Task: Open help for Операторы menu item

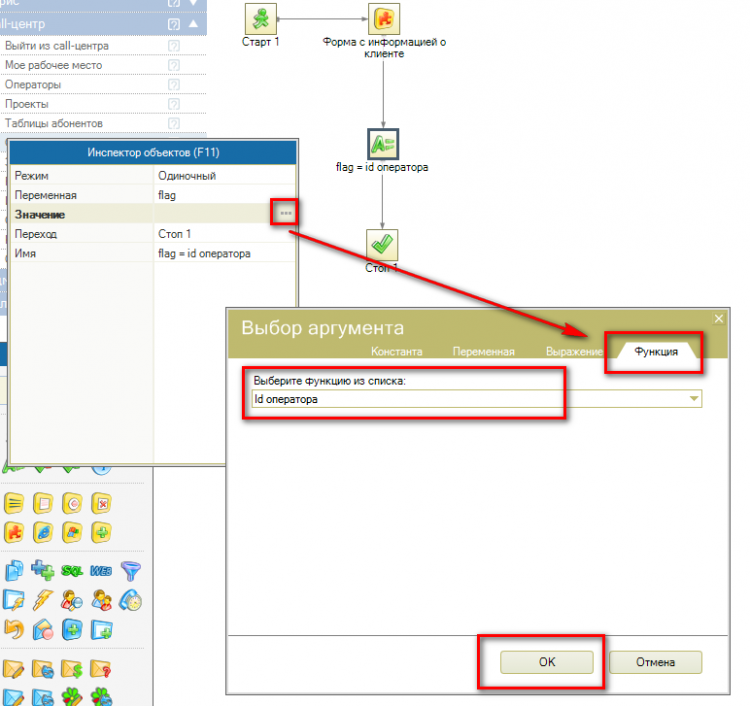Action: click(174, 85)
